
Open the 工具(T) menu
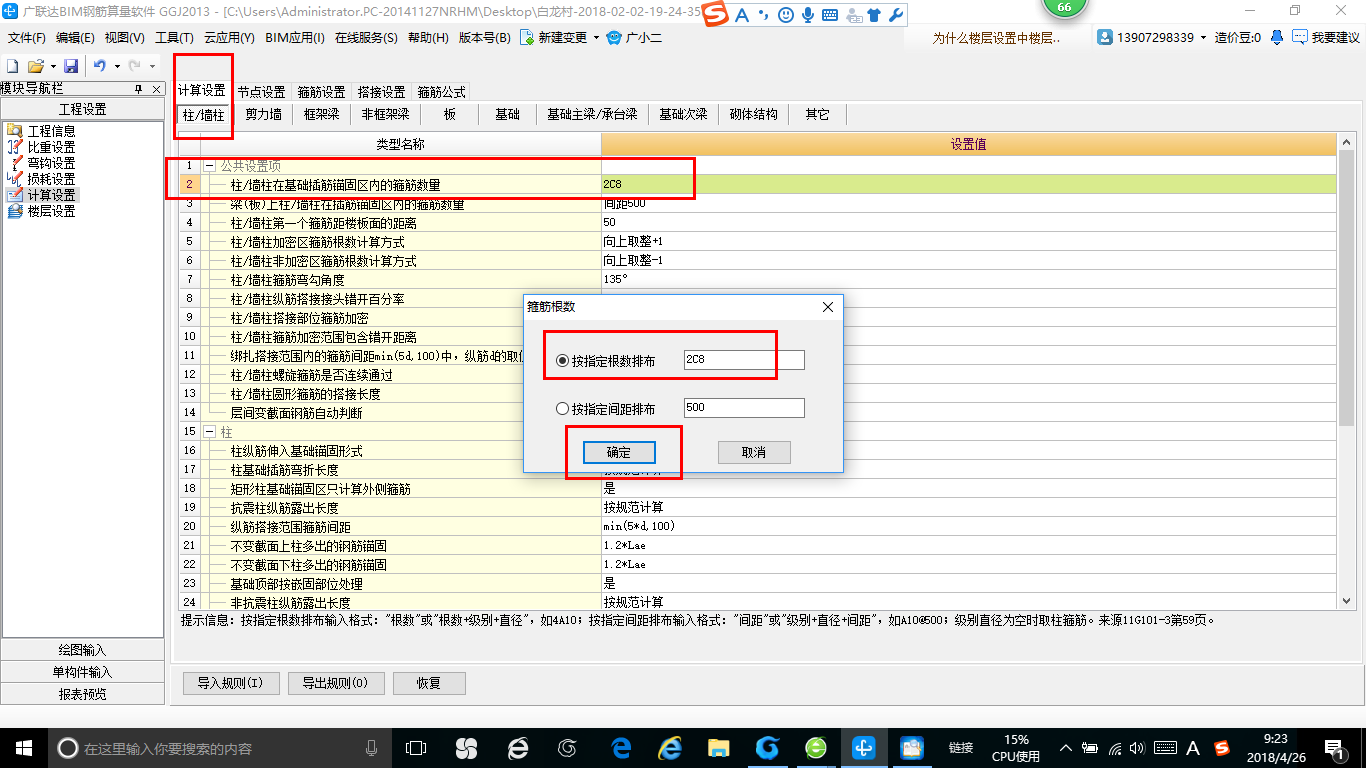[x=174, y=38]
